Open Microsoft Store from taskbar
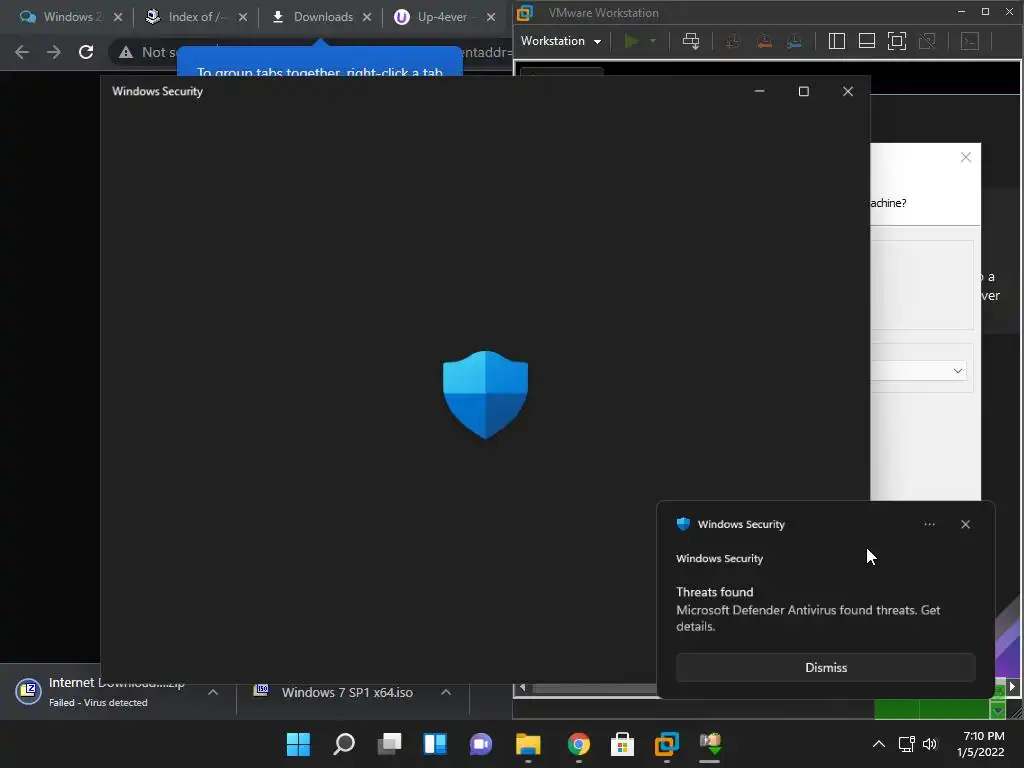The height and width of the screenshot is (768, 1024). 622,744
